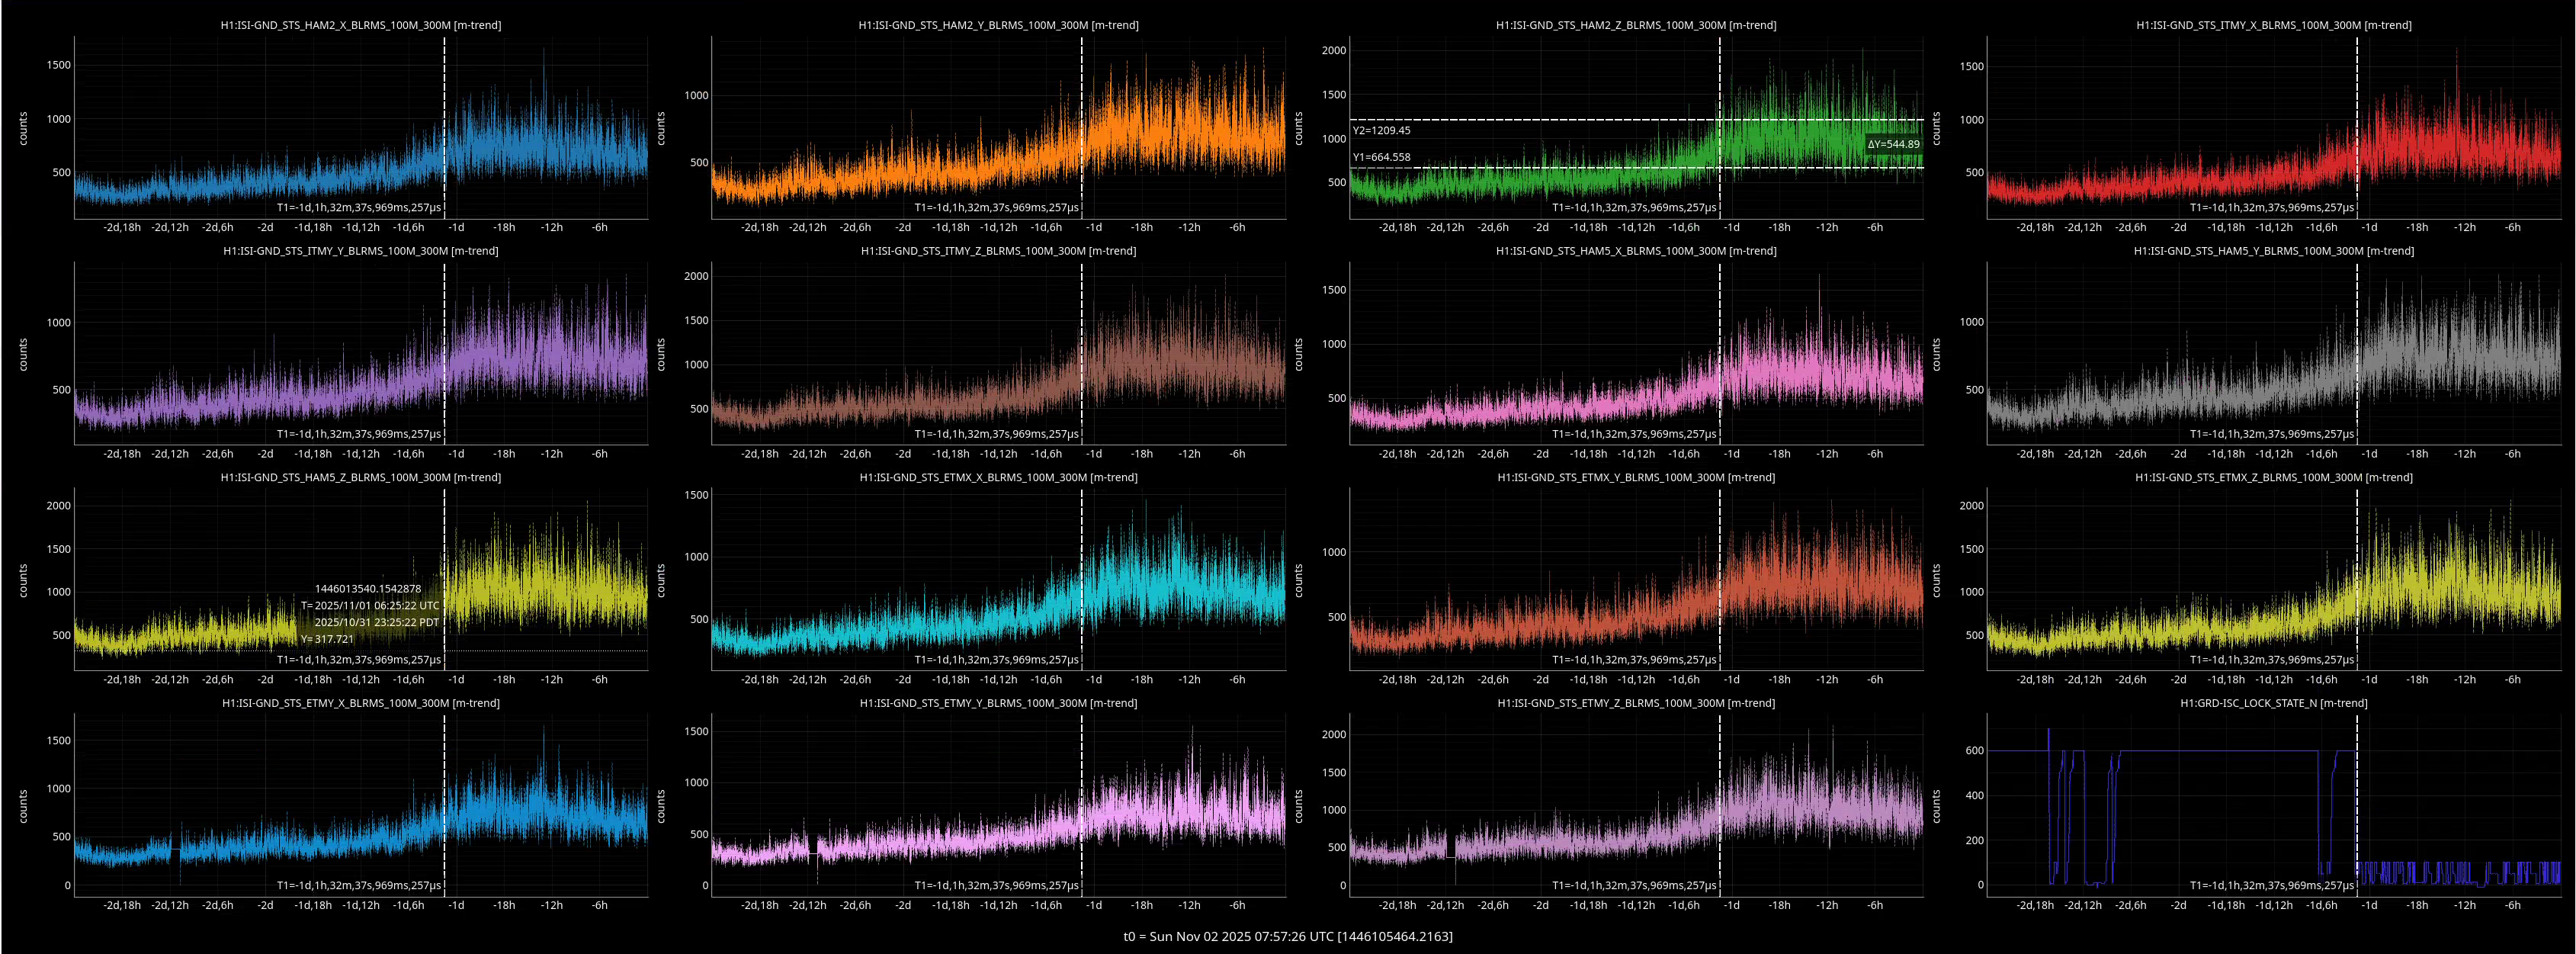Click the HAM2_X BLRMS plot title

pos(360,25)
